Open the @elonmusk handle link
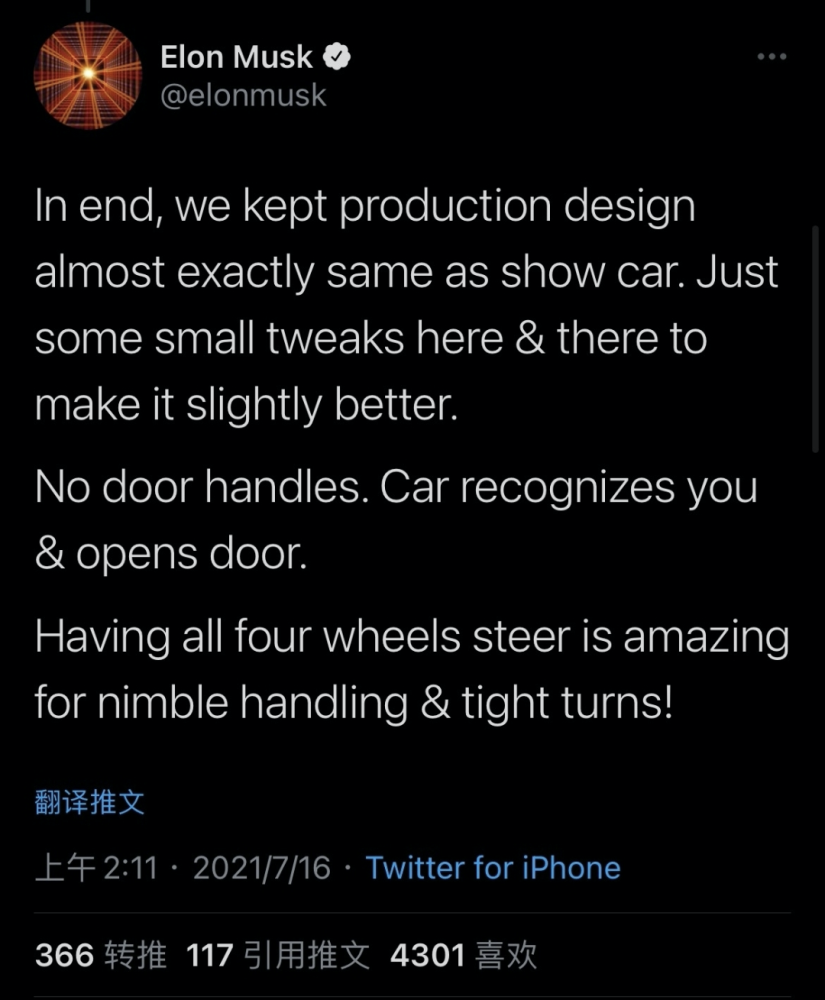Screen dimensions: 825x1000 243,96
